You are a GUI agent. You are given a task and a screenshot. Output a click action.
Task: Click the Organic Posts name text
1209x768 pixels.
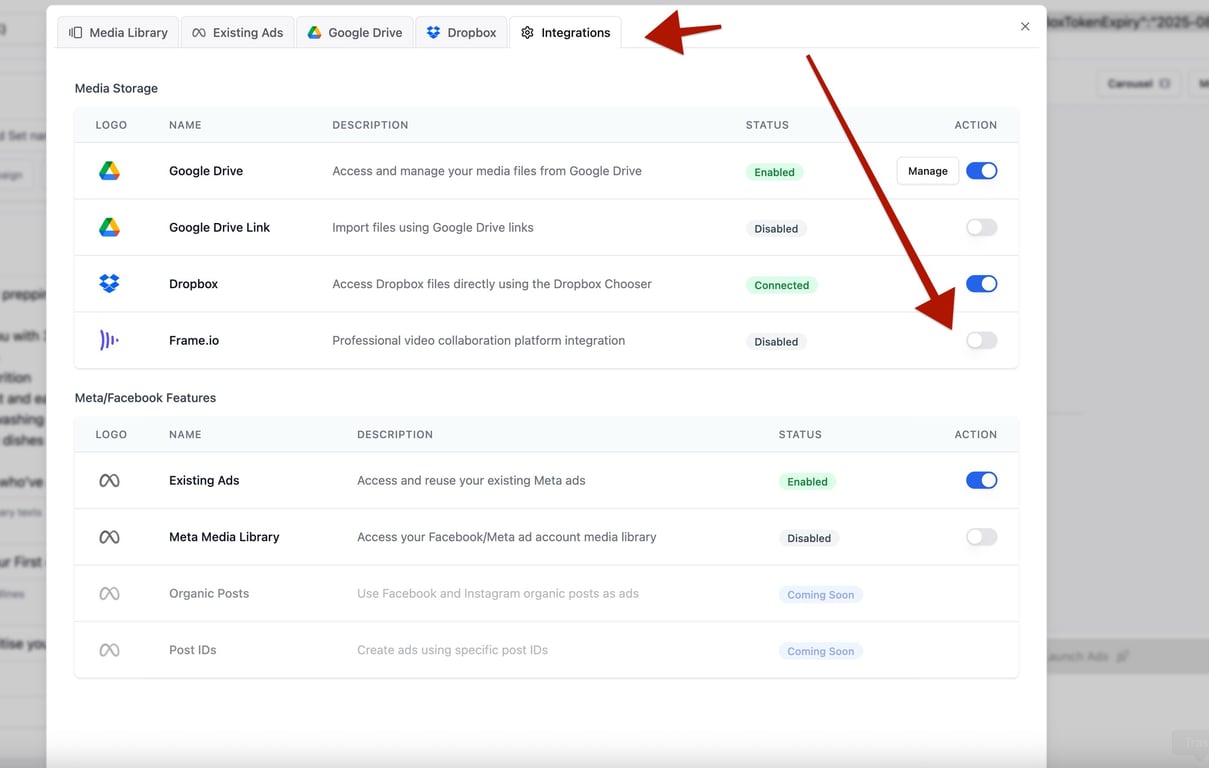pos(209,594)
